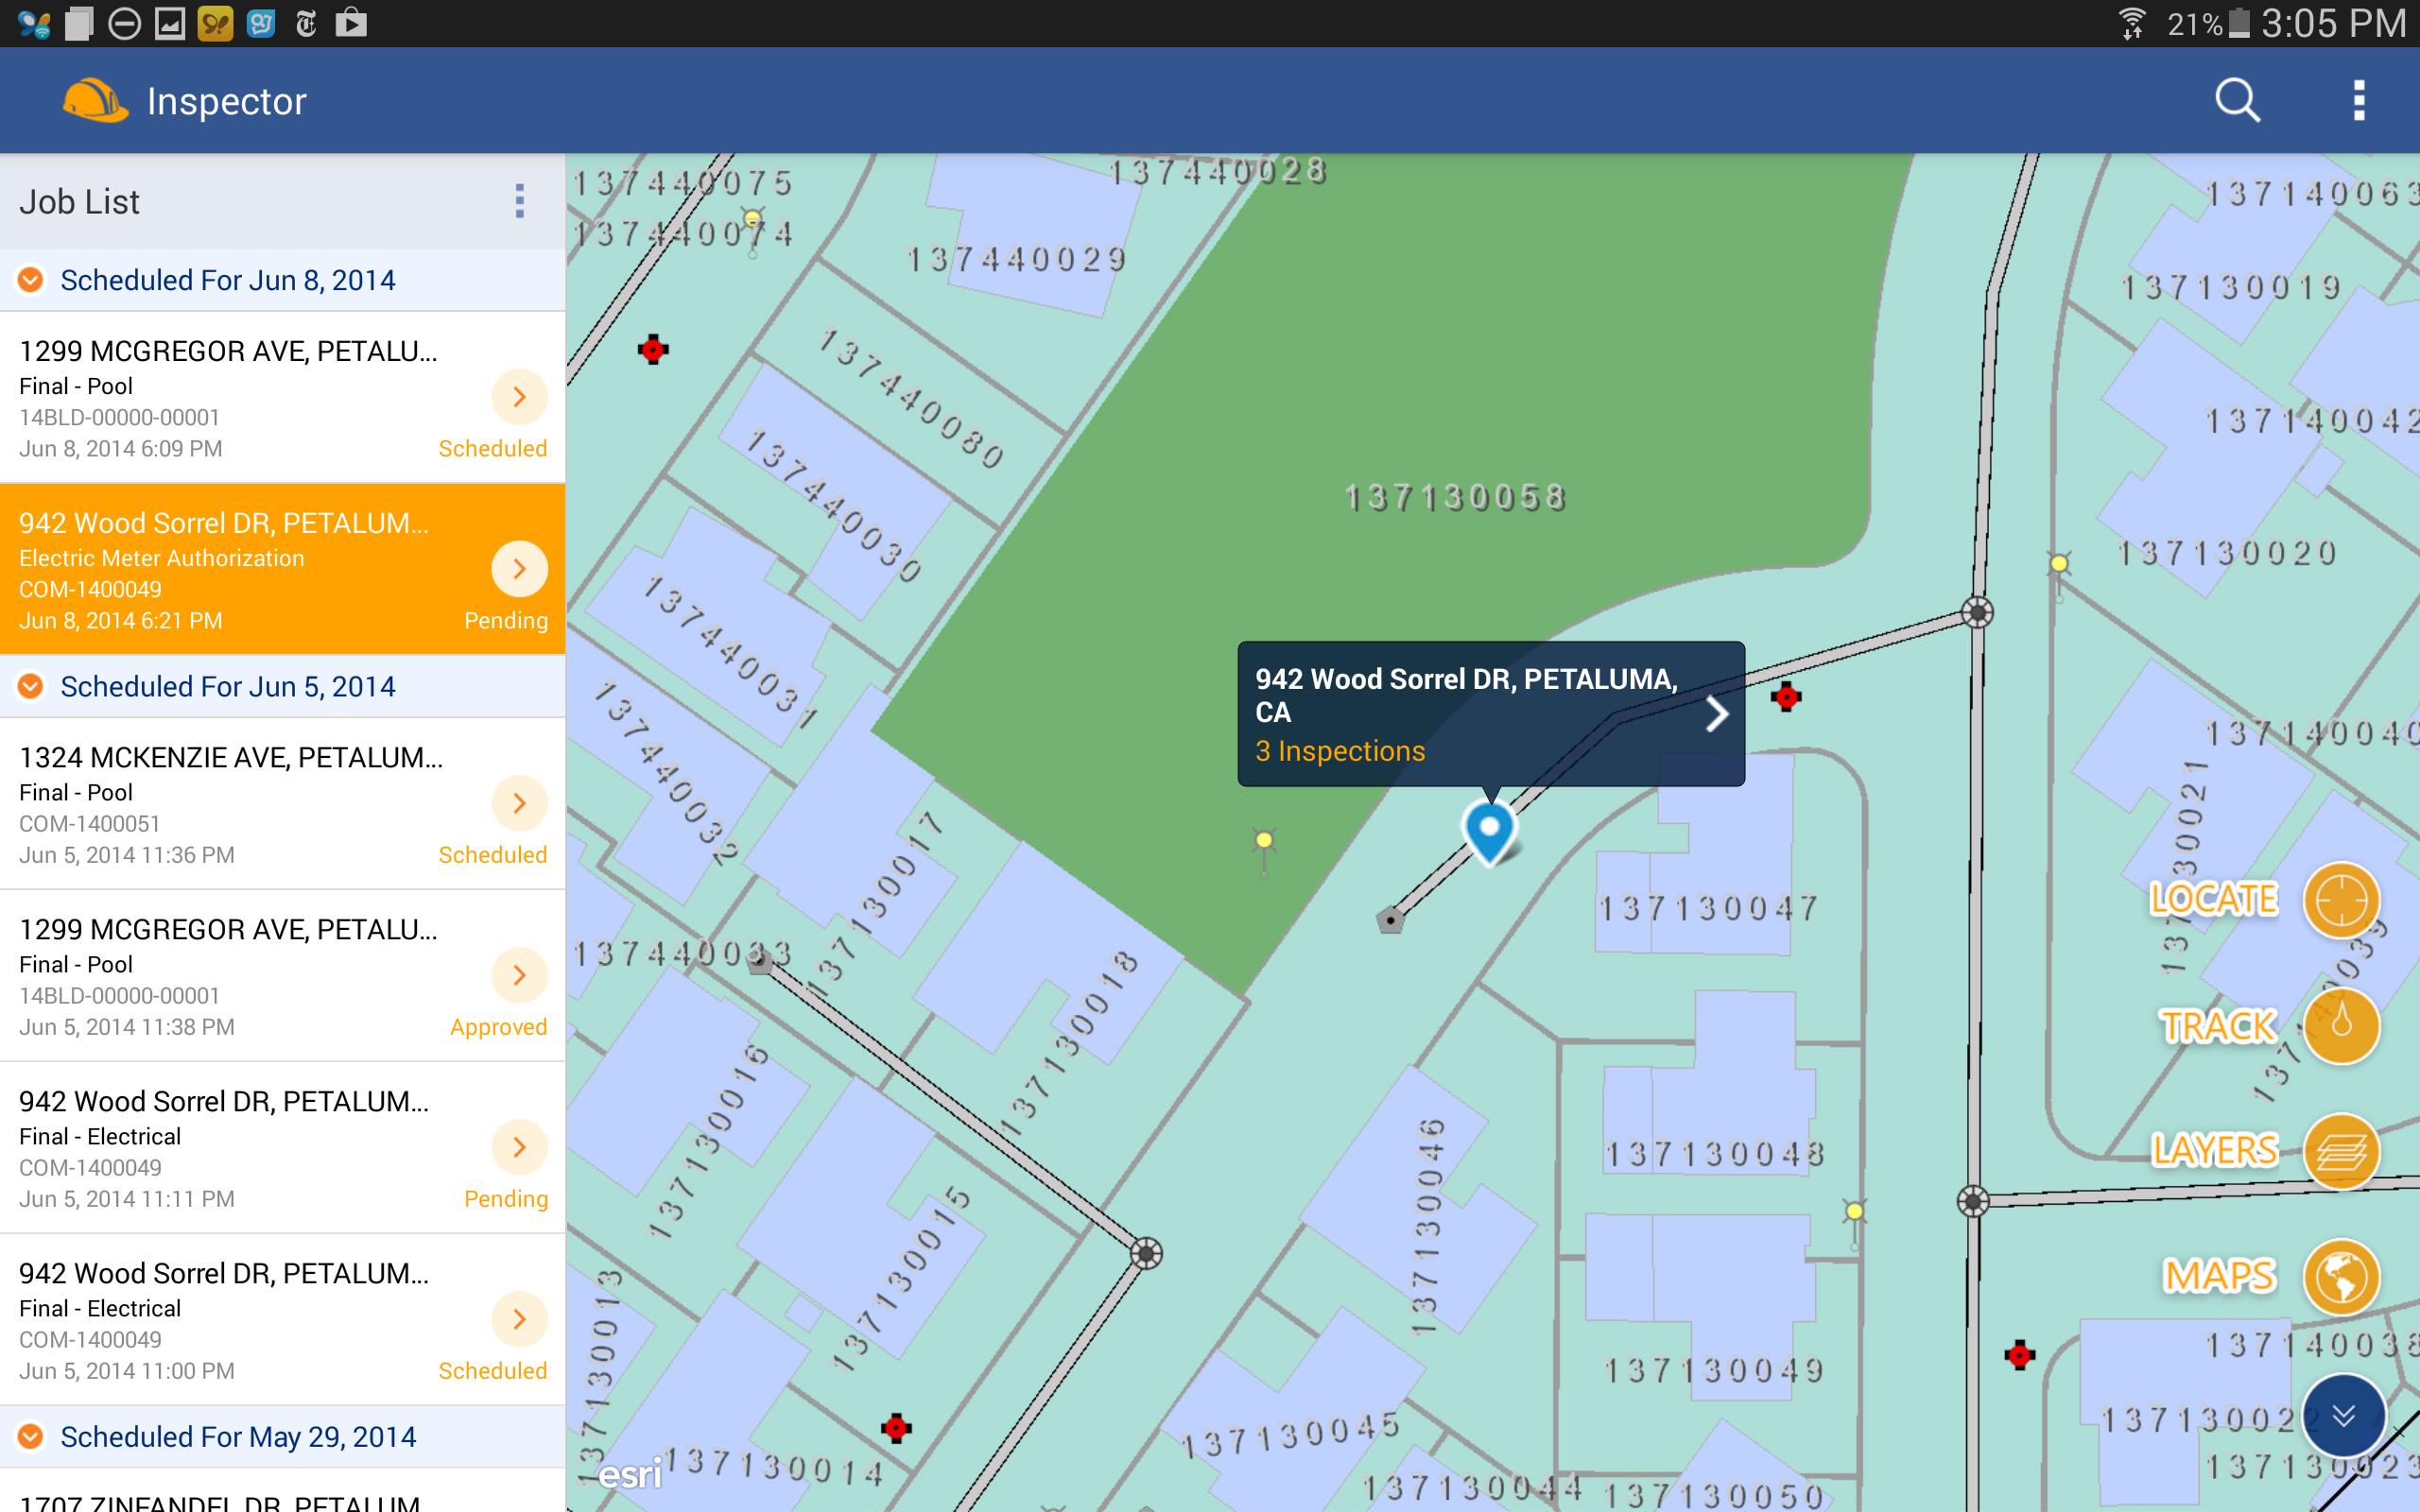Tap the yellow light marker left of the blue pin
Viewport: 2420px width, 1512px height.
(x=1264, y=840)
